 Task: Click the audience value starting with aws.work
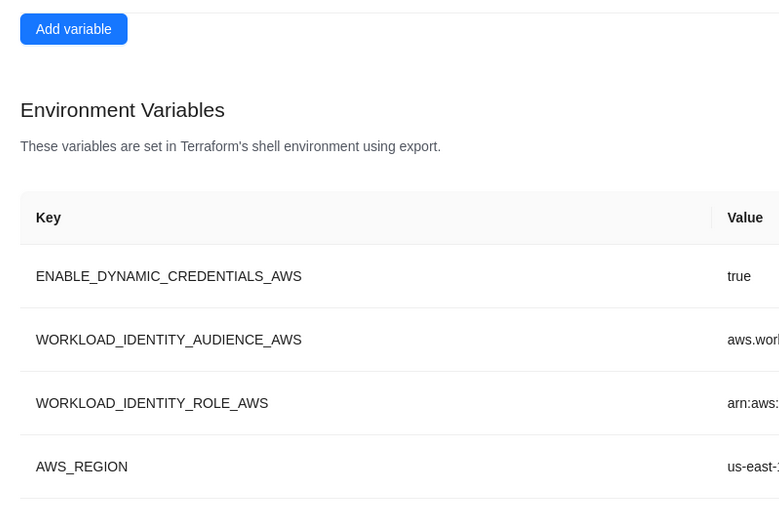(x=752, y=340)
